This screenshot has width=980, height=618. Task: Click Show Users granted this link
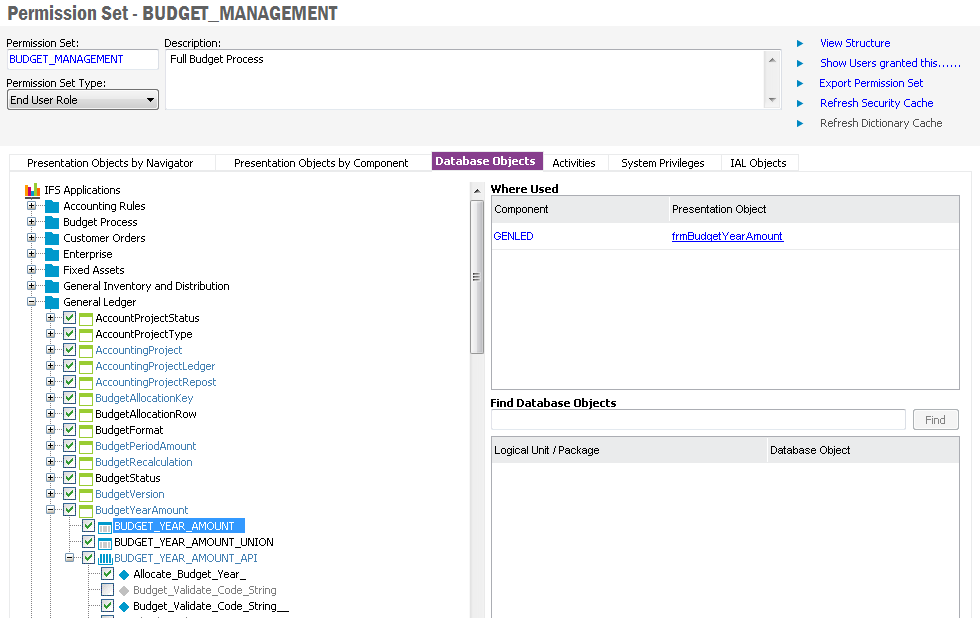pos(890,63)
